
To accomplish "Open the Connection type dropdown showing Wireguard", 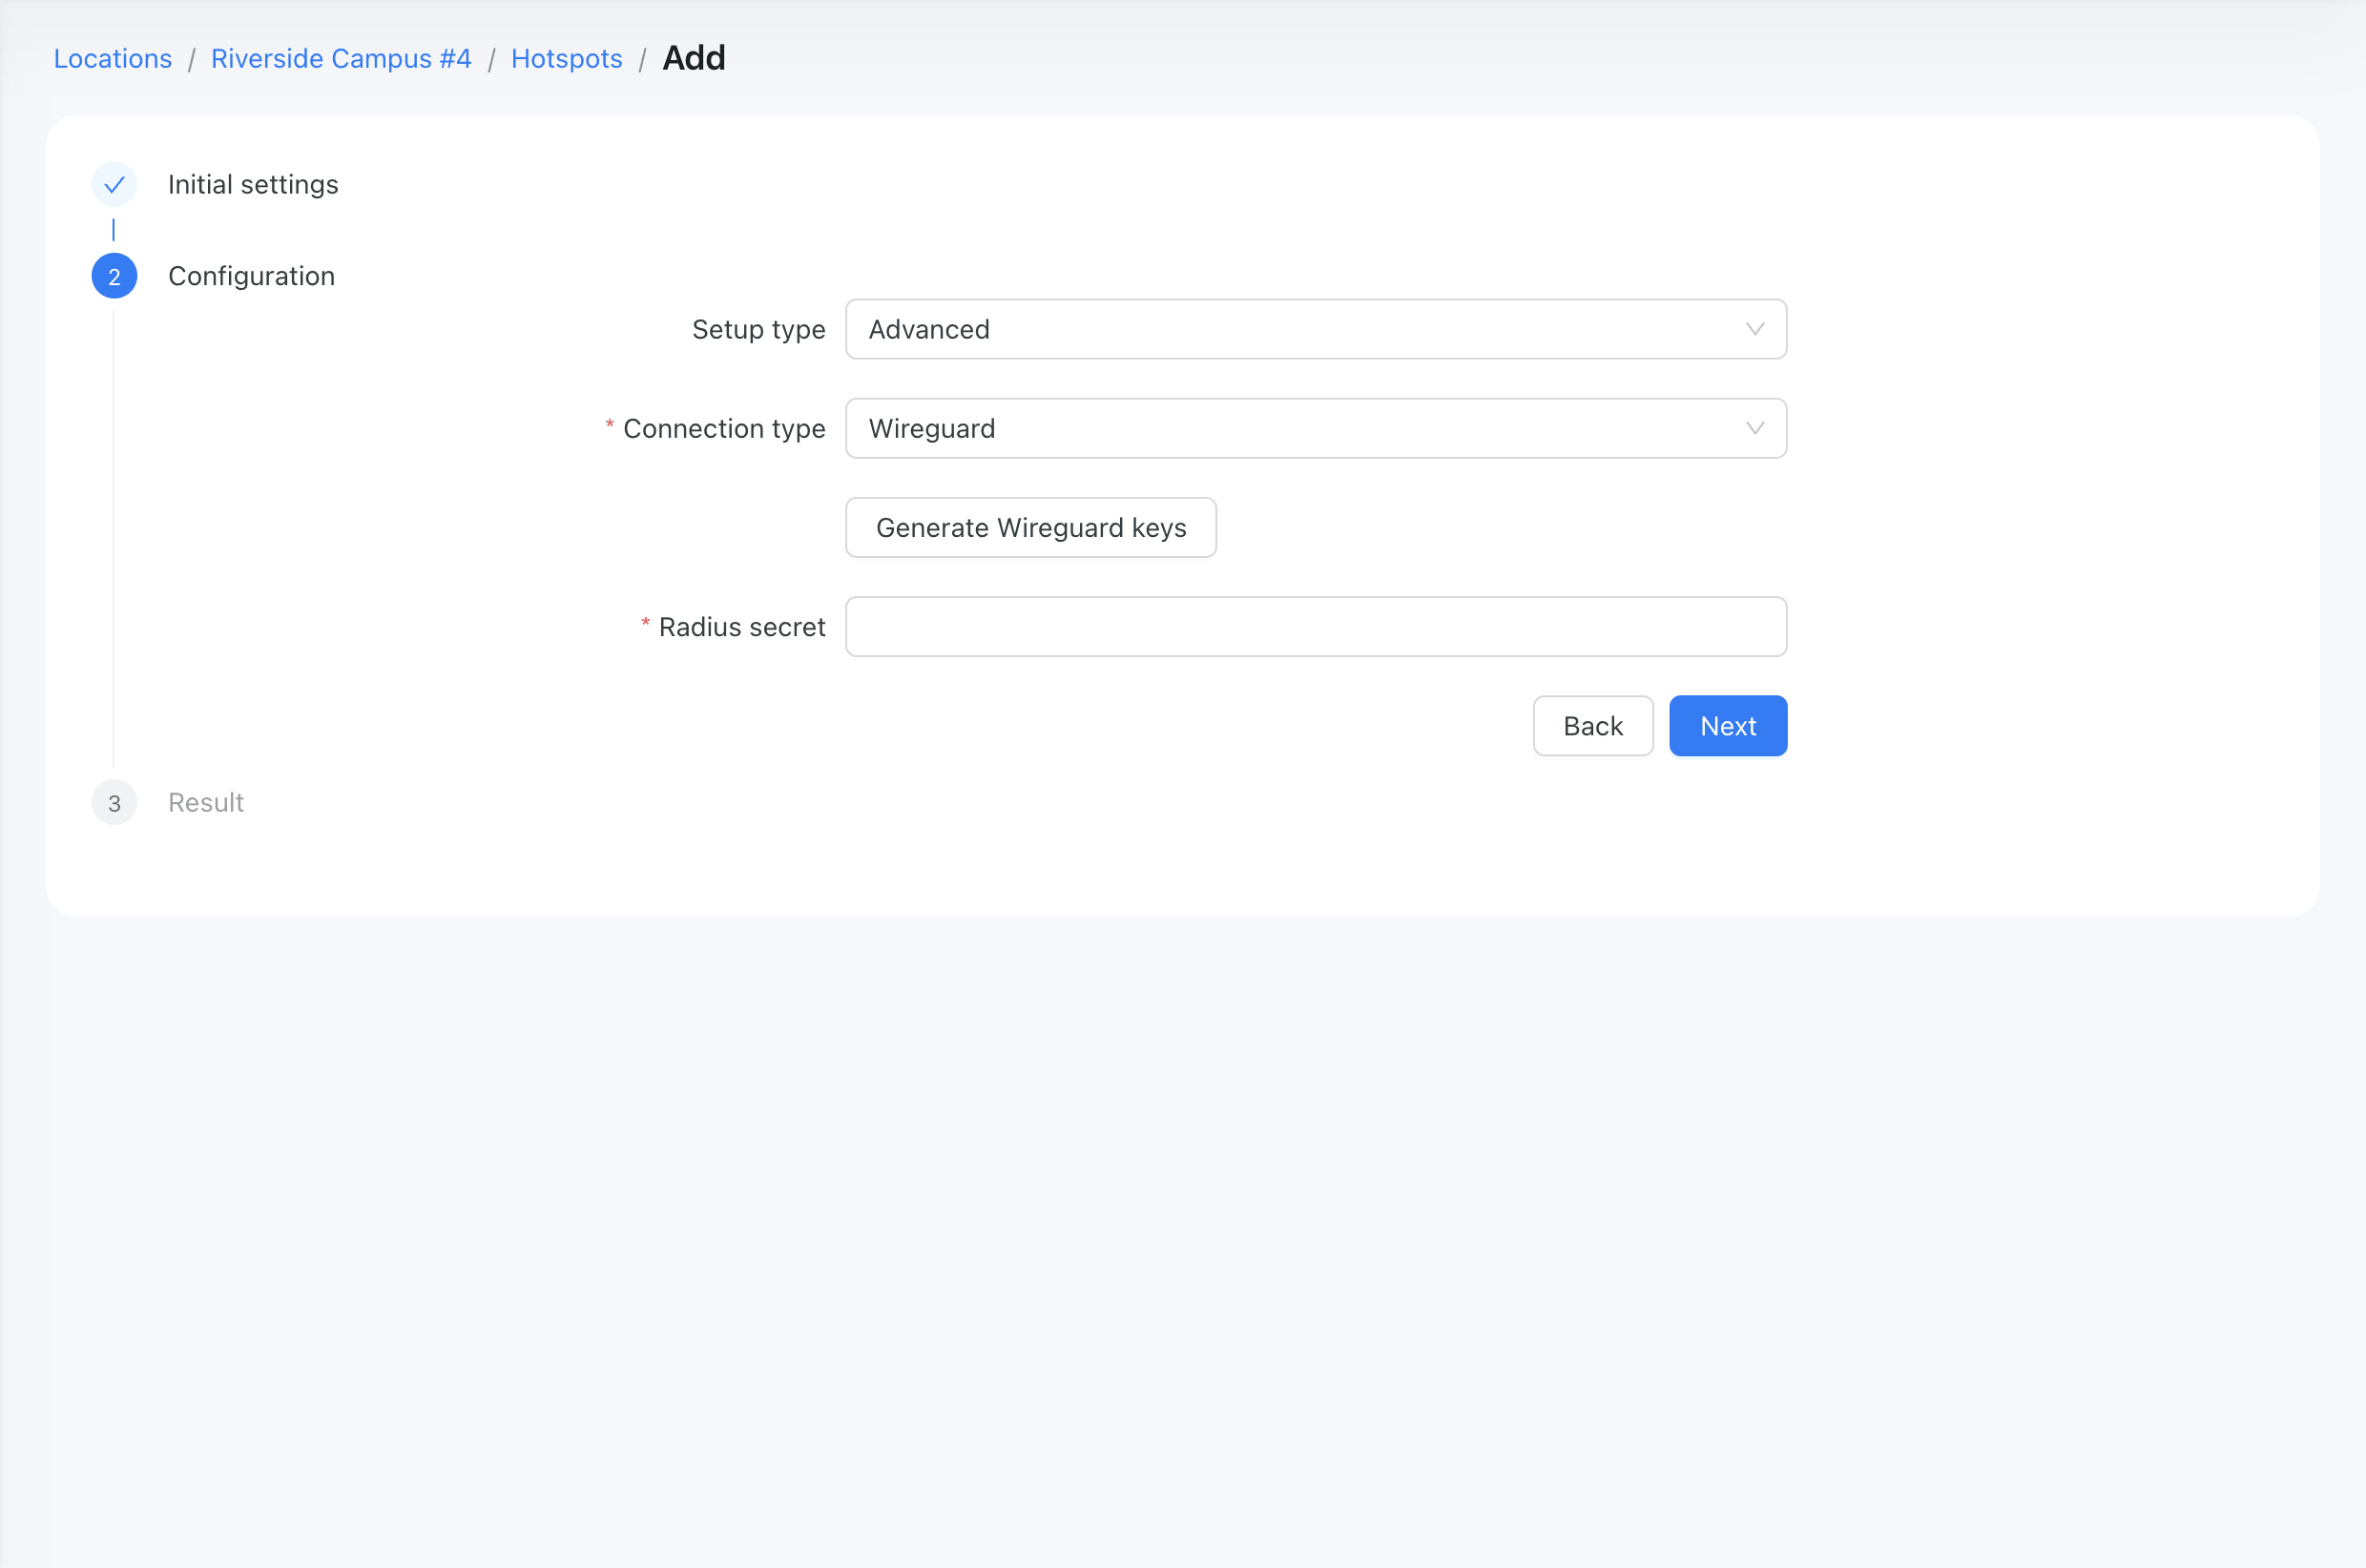I will pos(1316,429).
